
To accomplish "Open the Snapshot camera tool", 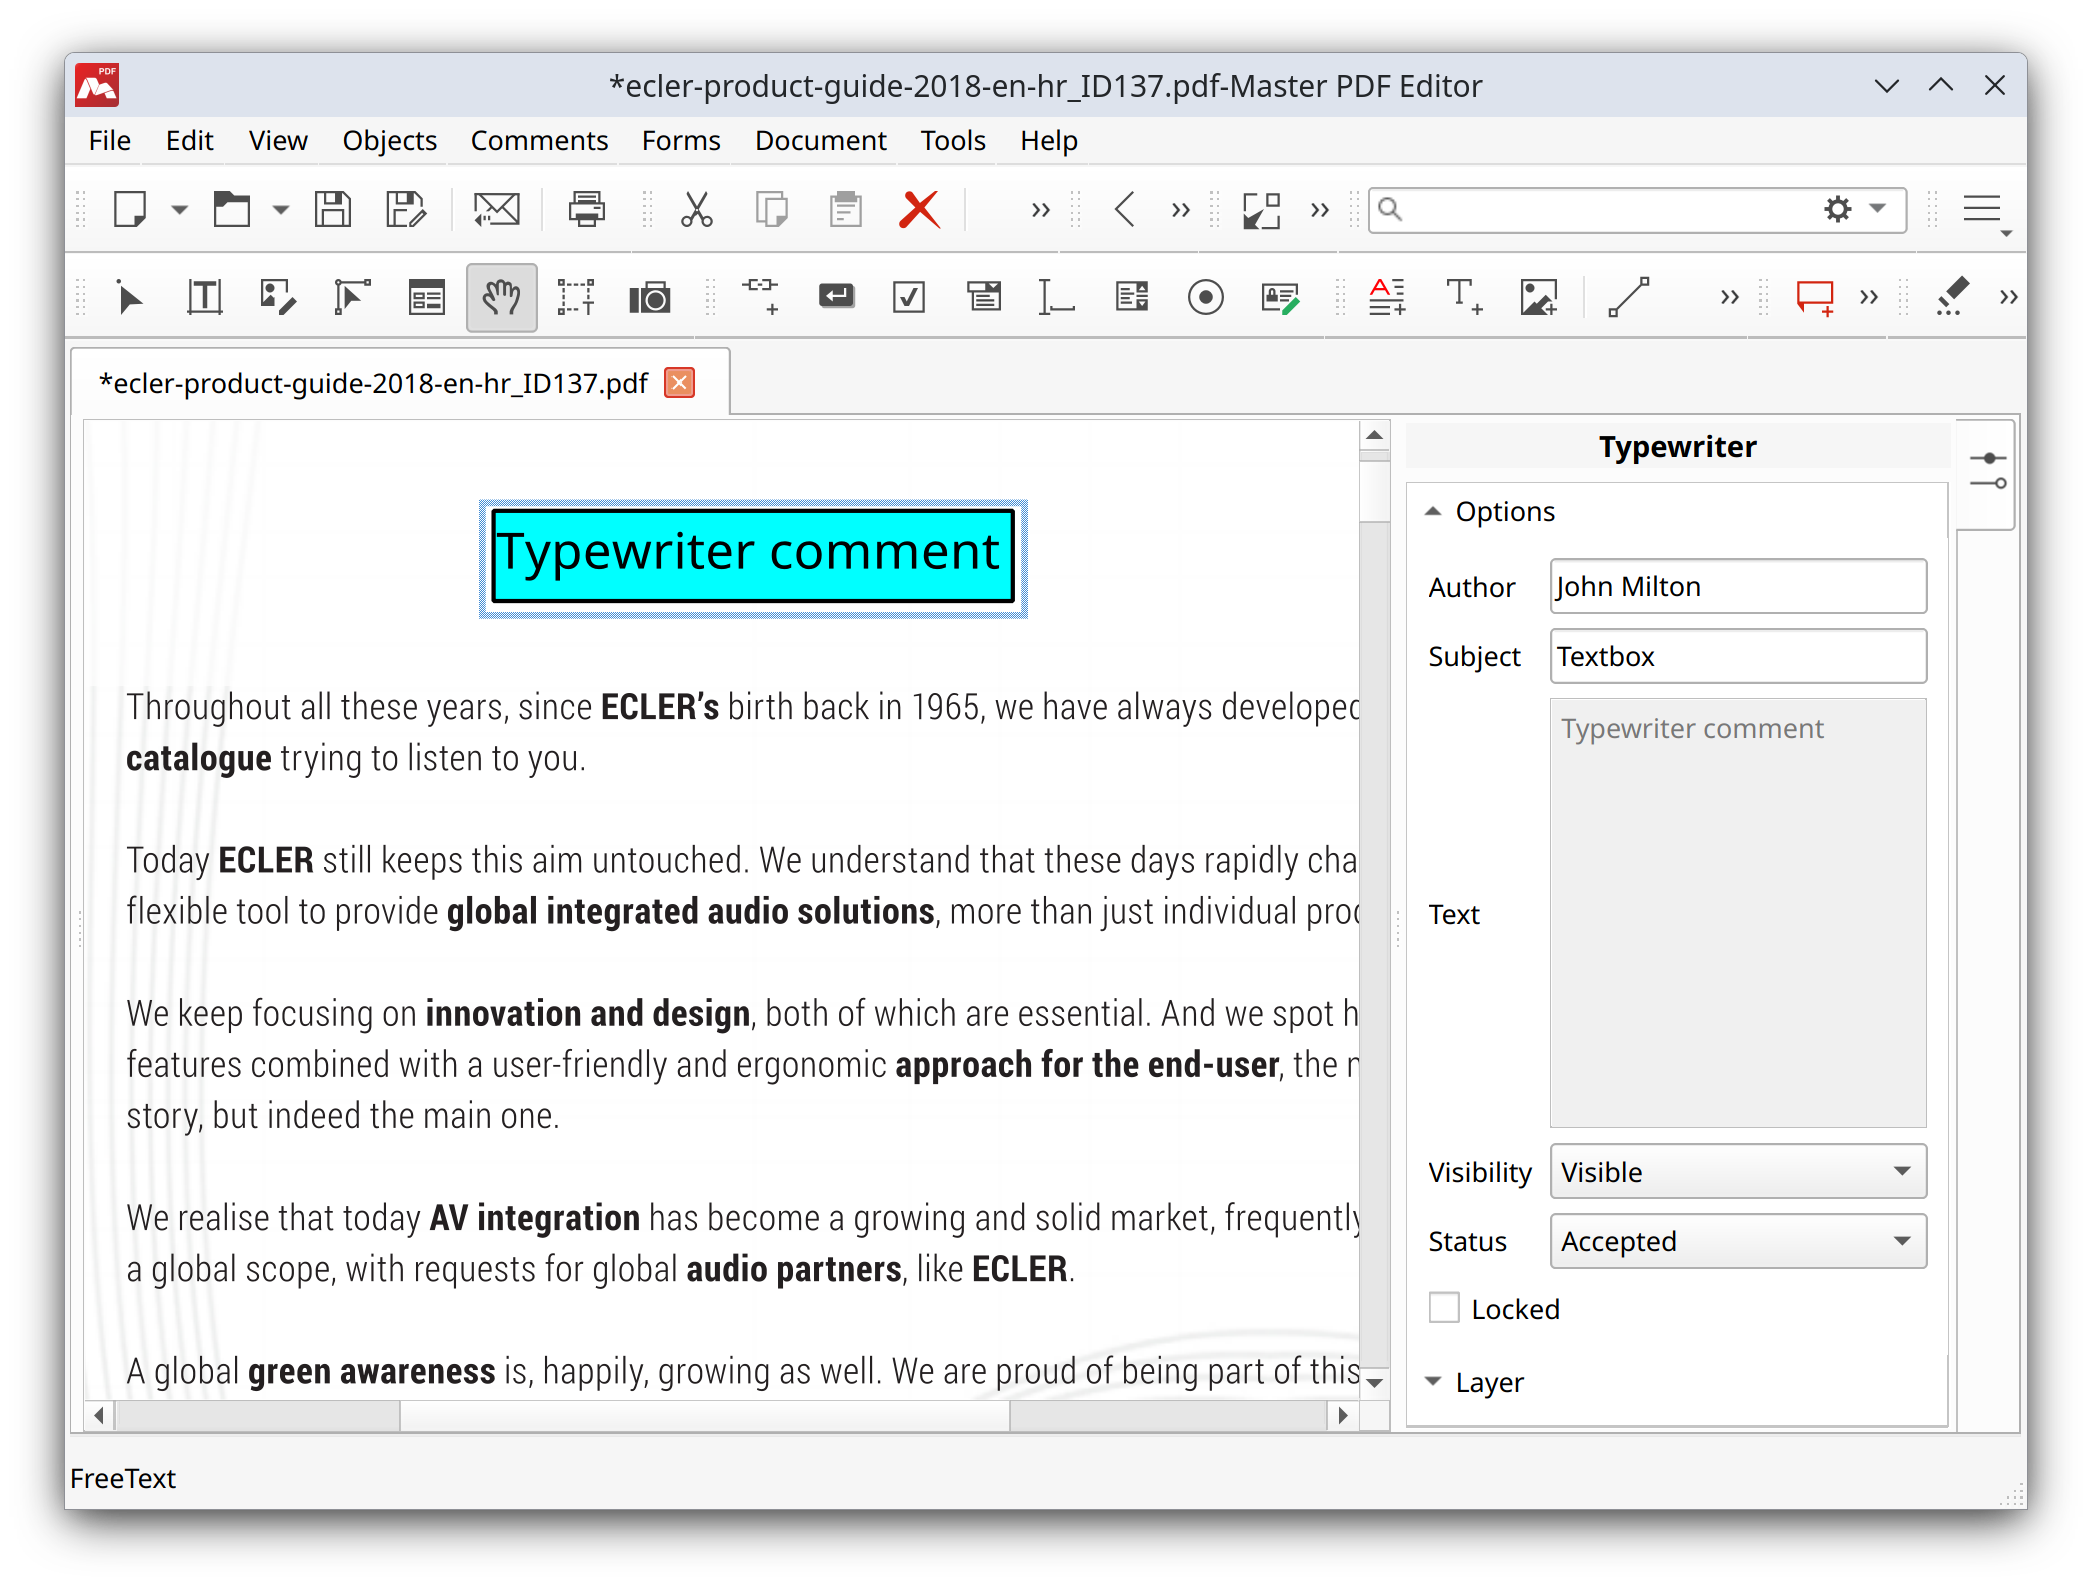I will (650, 297).
